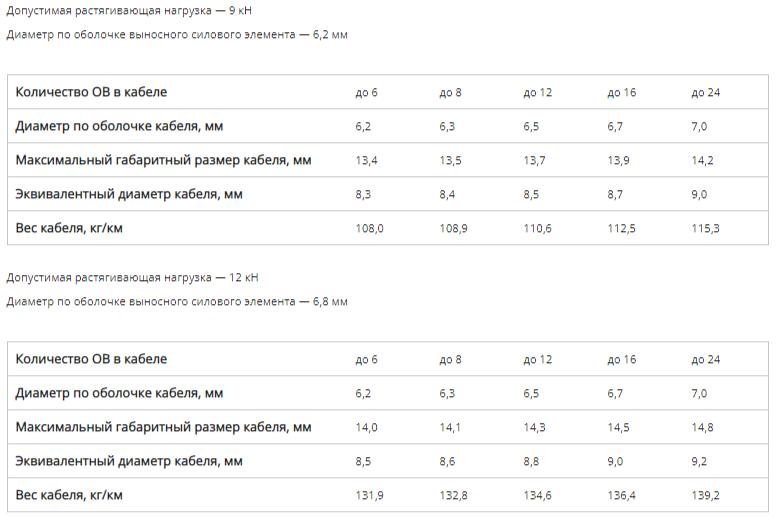Viewport: 776px width, 517px height.
Task: Click the line ending with '6,8 мм'
Action: (176, 302)
